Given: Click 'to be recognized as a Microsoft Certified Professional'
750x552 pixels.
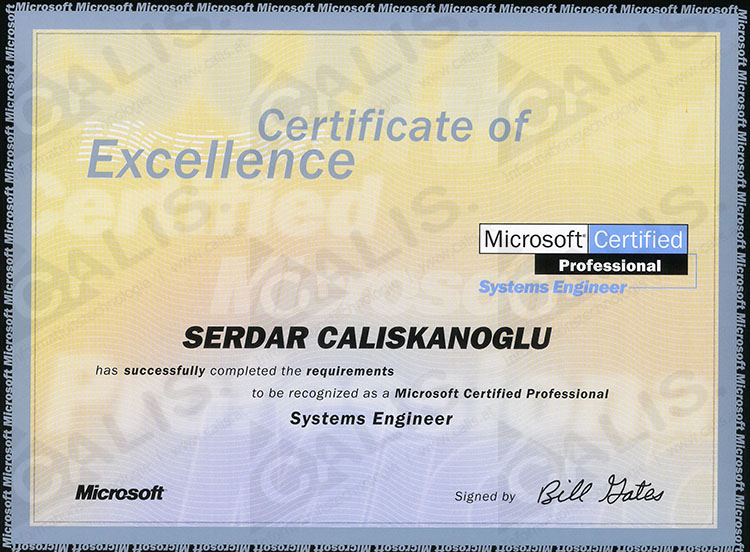Looking at the screenshot, I should click(430, 394).
